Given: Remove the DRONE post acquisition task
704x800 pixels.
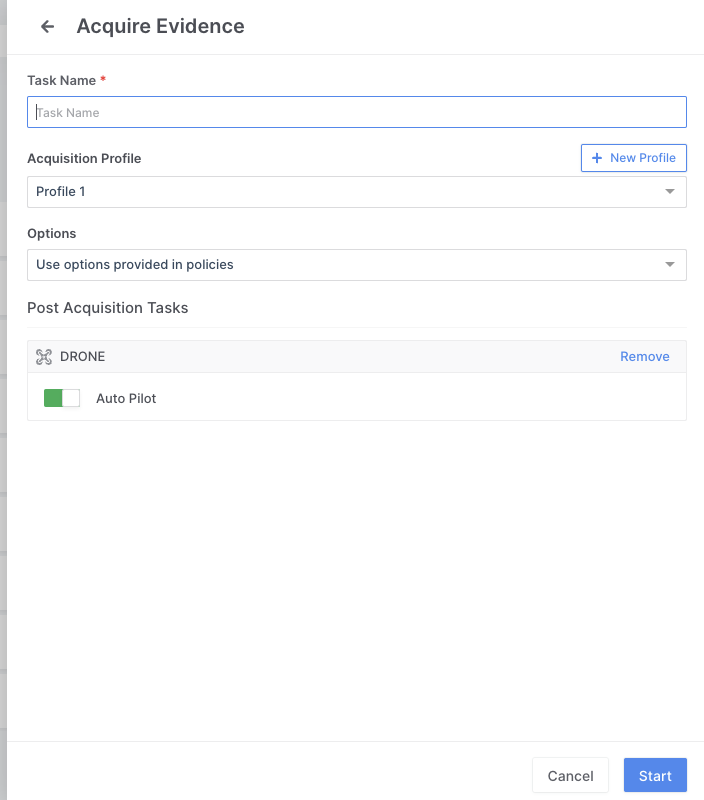Looking at the screenshot, I should point(645,356).
